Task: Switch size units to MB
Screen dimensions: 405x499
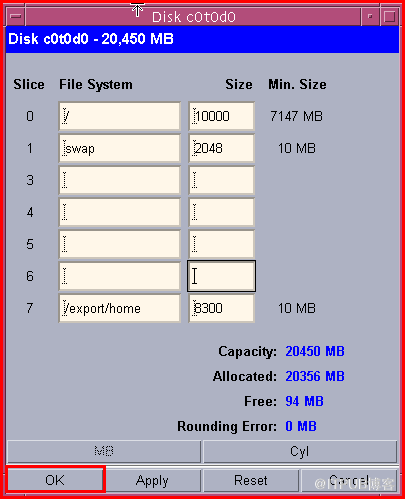Action: point(104,451)
